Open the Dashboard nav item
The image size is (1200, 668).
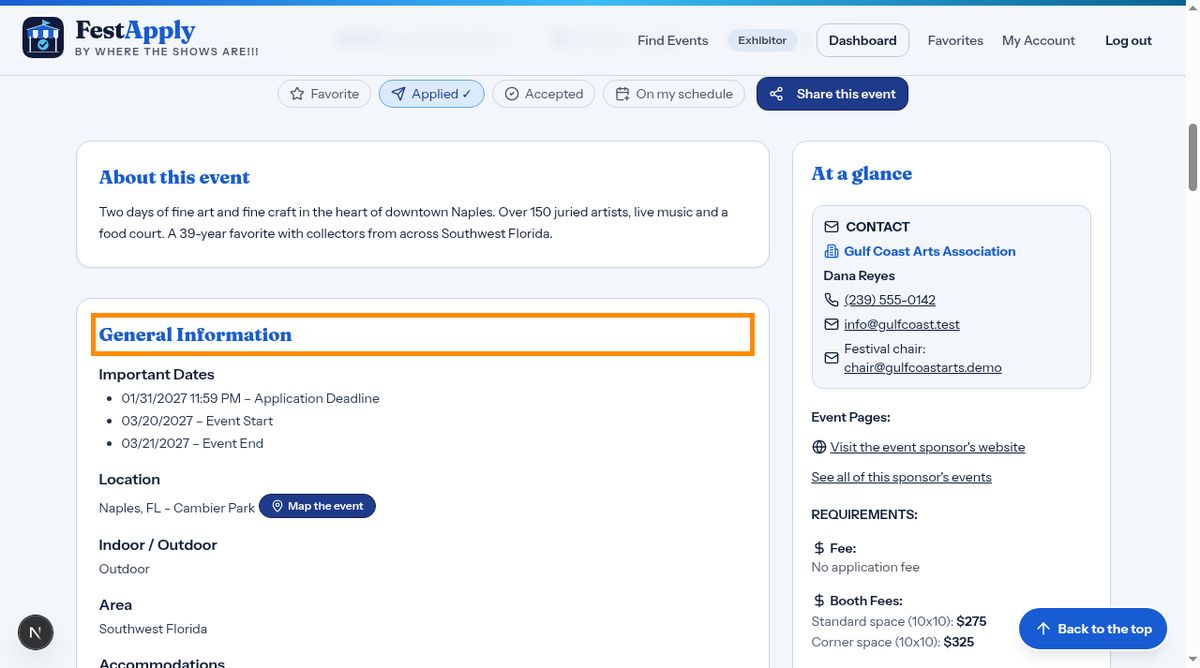coord(863,41)
